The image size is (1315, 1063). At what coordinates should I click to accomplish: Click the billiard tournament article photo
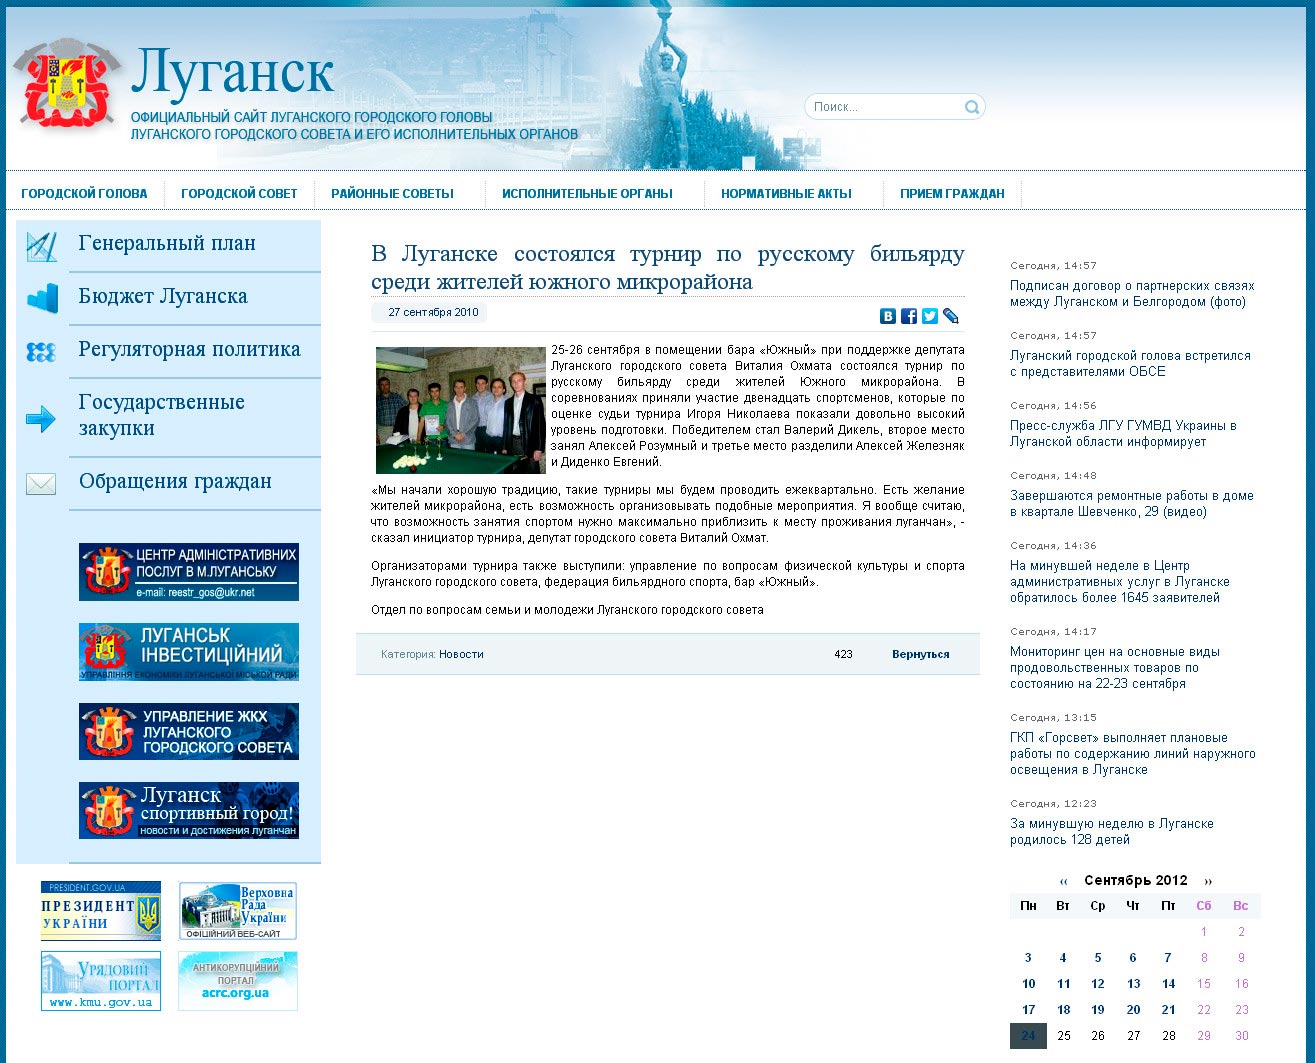(461, 410)
